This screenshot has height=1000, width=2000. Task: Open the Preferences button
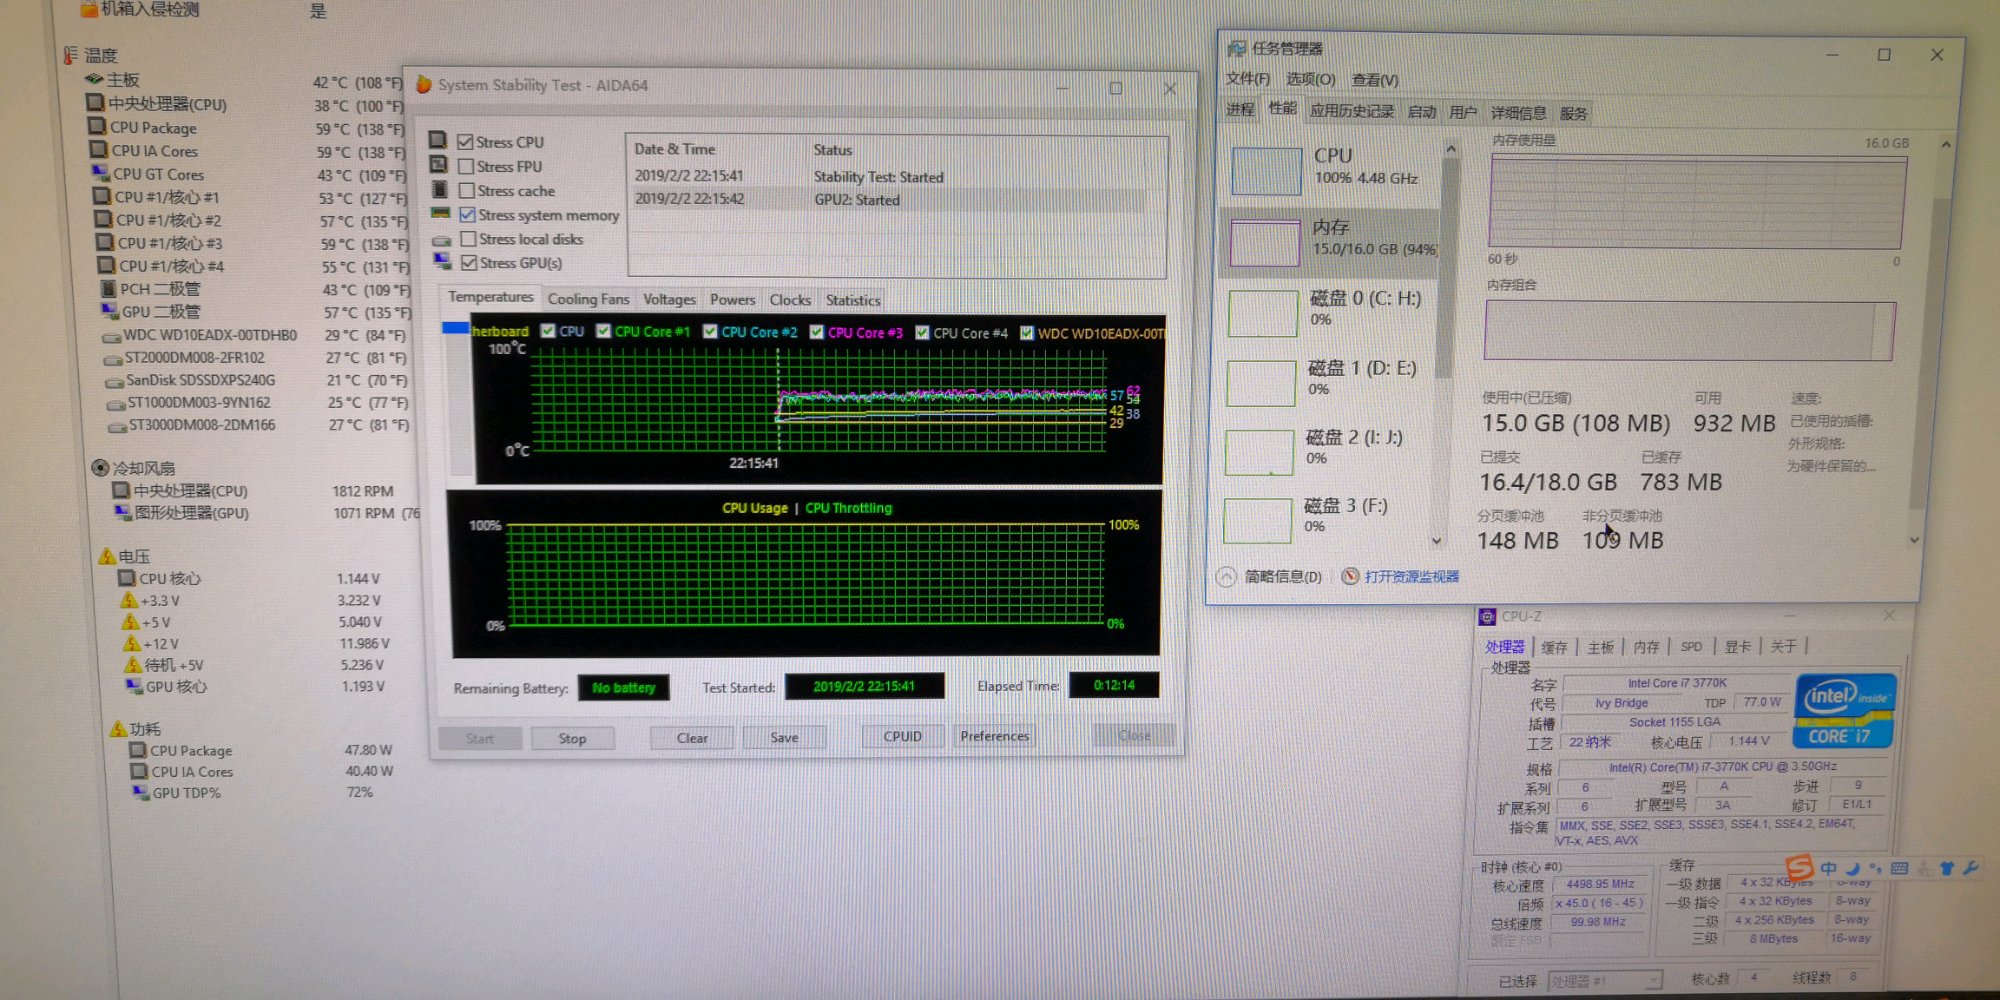pyautogui.click(x=994, y=736)
